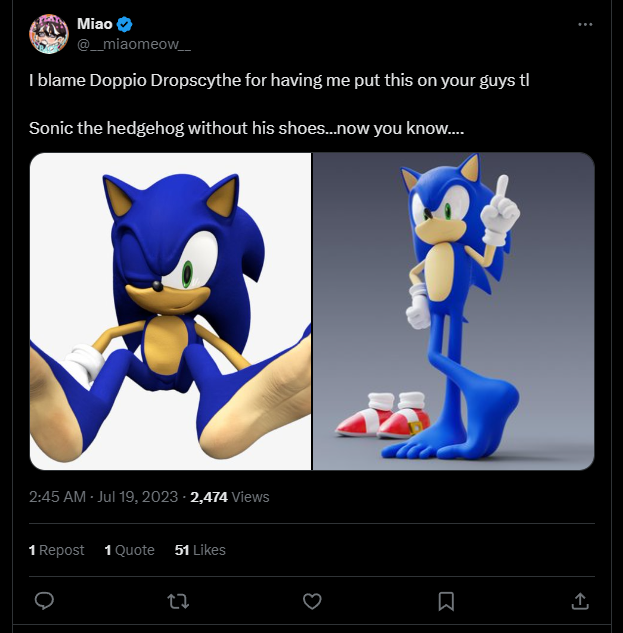Show the 1 Repost list
Image resolution: width=623 pixels, height=633 pixels.
[x=57, y=550]
